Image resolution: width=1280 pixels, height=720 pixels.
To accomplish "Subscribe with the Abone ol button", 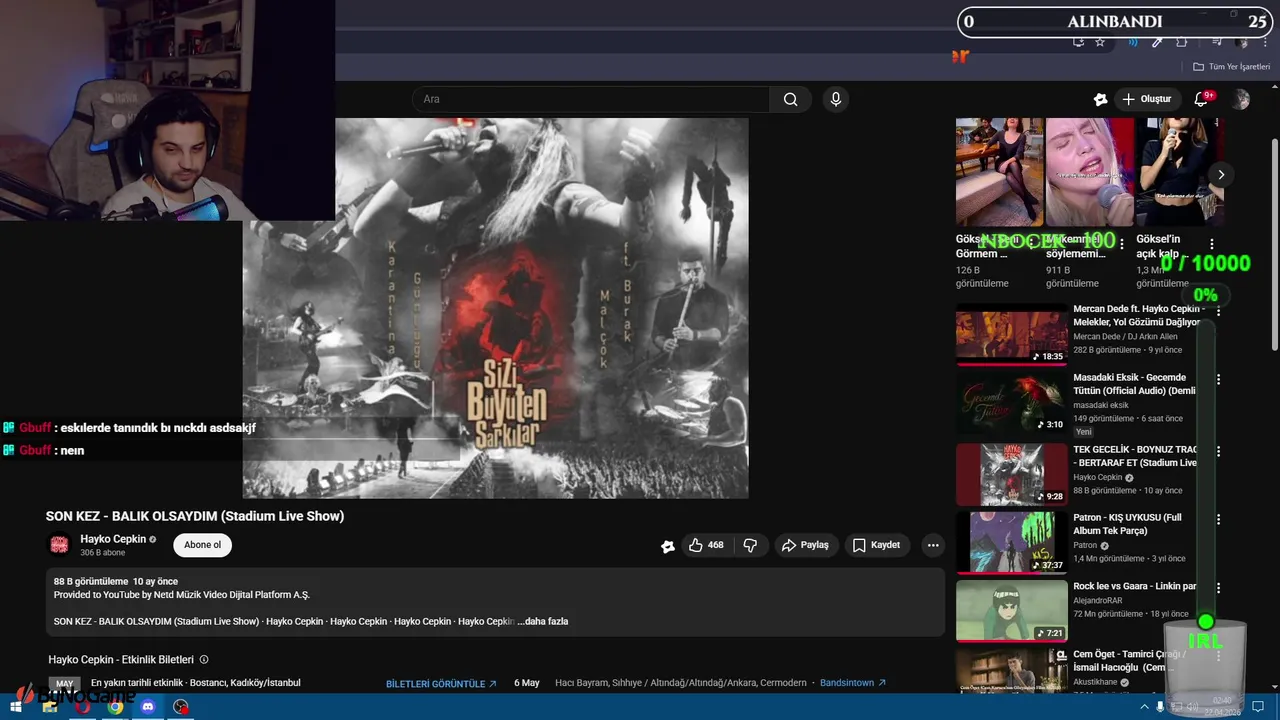I will point(202,545).
